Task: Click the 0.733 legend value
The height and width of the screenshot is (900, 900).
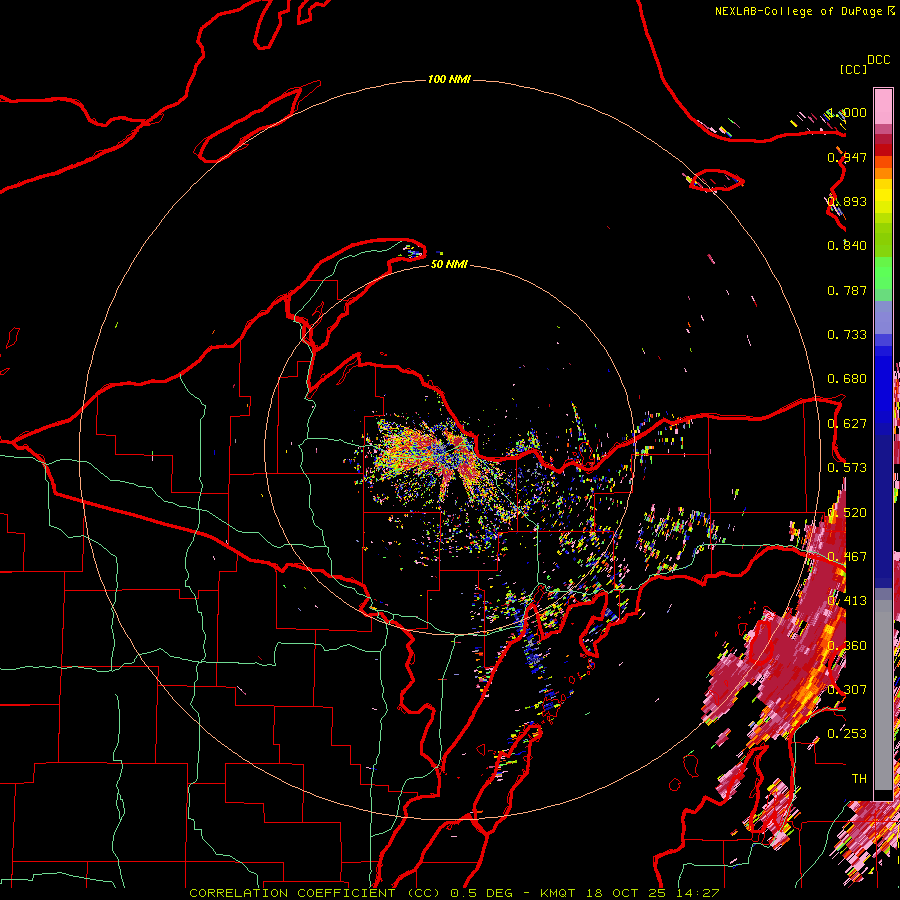Action: click(847, 335)
